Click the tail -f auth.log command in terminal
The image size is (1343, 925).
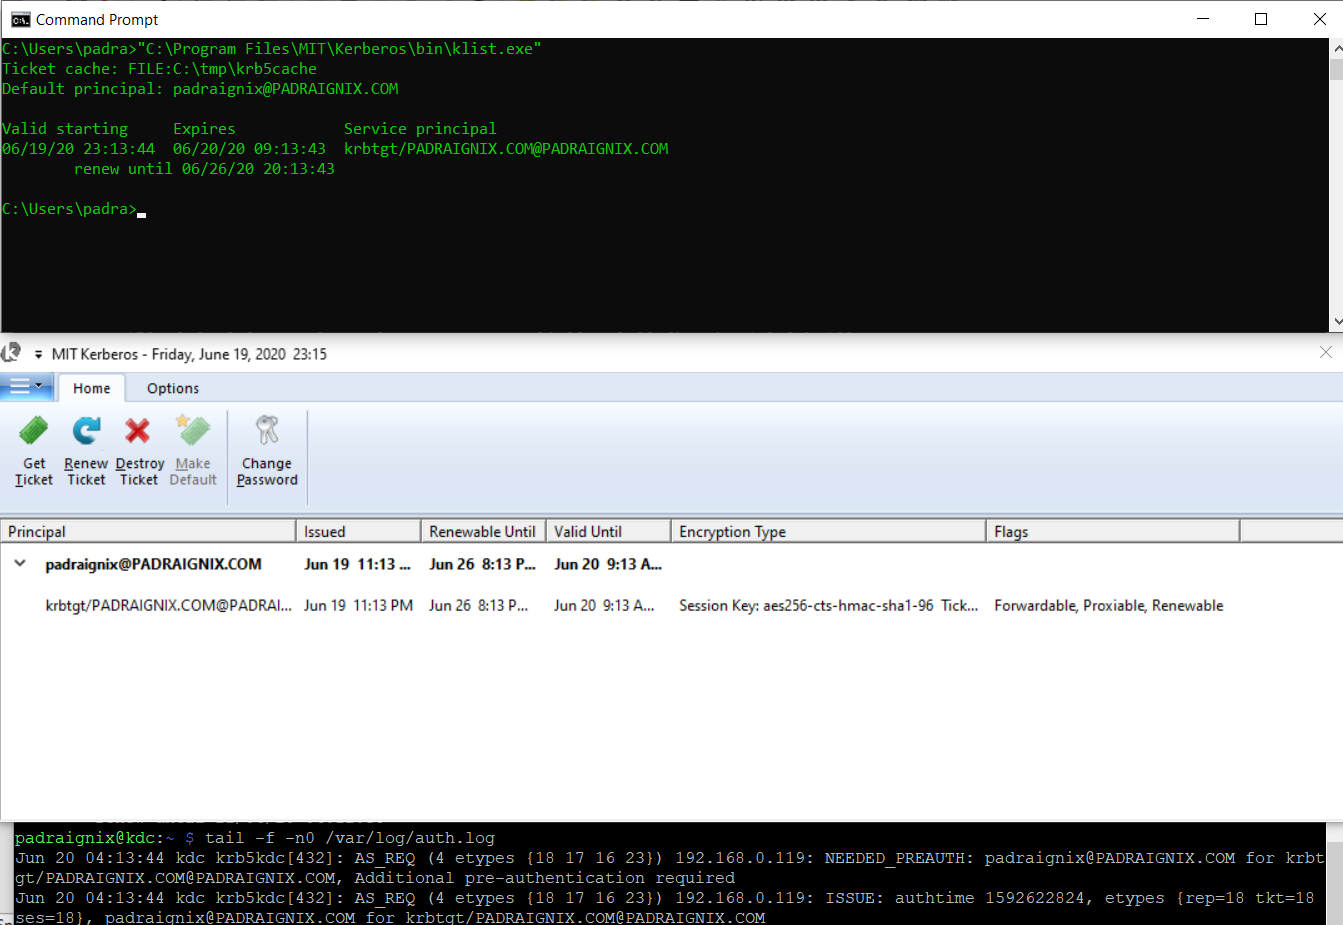(350, 838)
